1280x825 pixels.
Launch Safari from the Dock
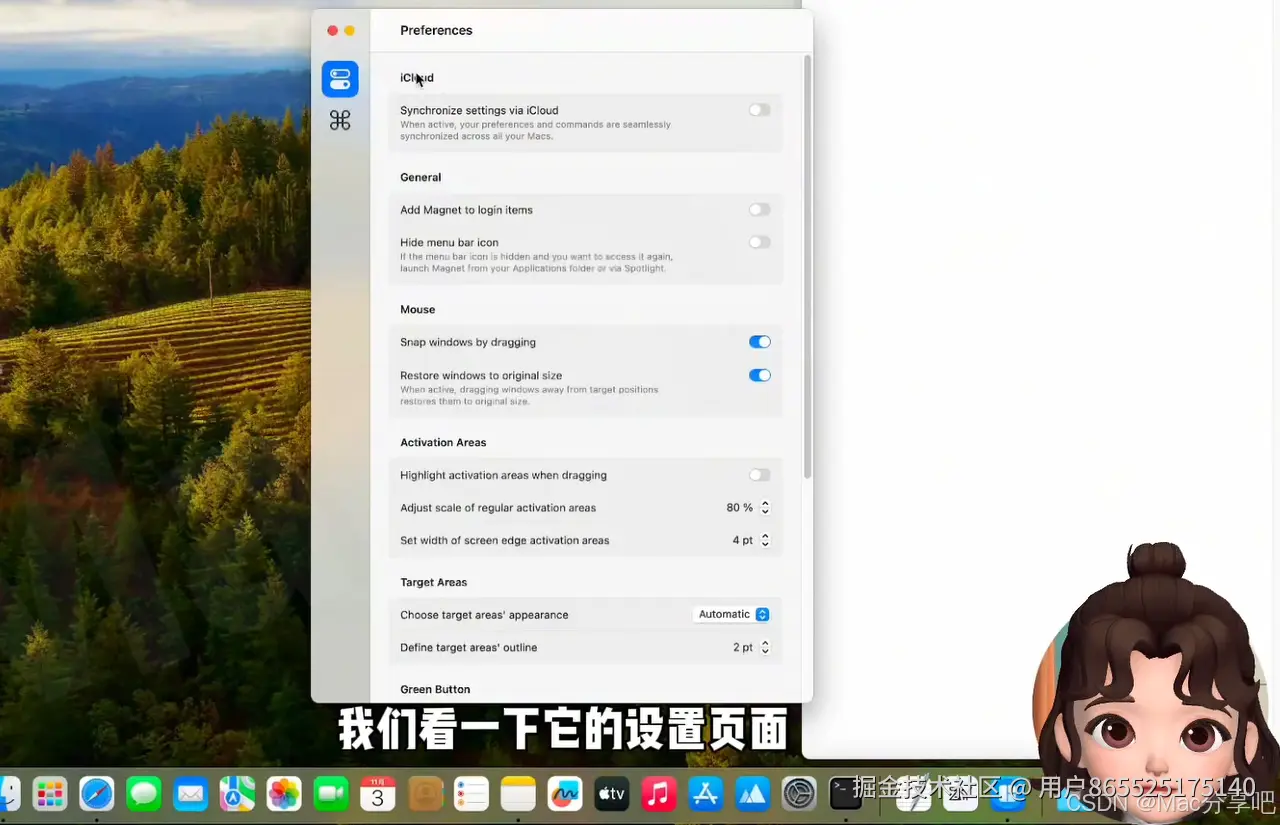tap(97, 794)
